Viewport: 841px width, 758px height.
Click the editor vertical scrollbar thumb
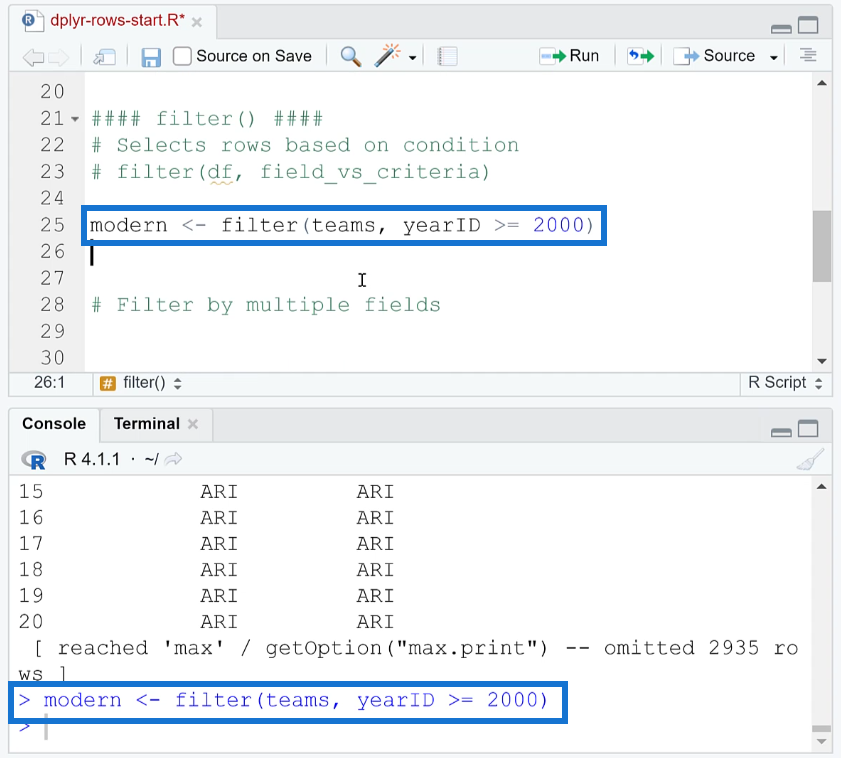(822, 246)
